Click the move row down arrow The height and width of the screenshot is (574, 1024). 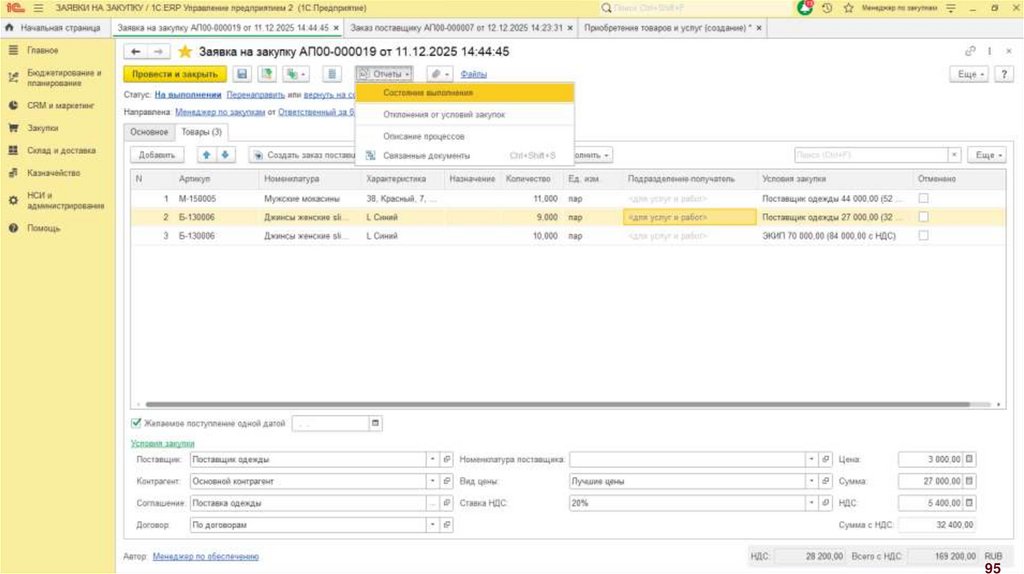(225, 155)
